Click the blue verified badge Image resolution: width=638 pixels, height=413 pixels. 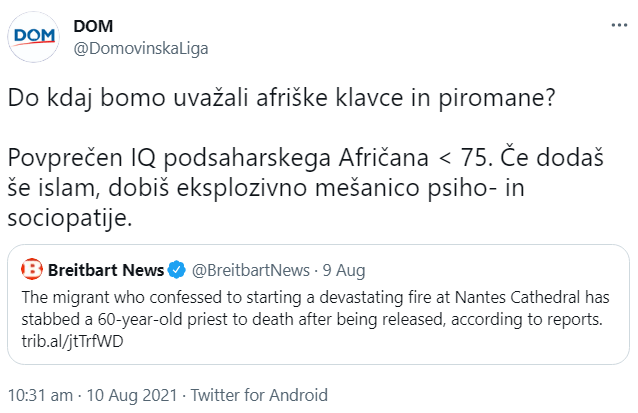click(x=175, y=269)
